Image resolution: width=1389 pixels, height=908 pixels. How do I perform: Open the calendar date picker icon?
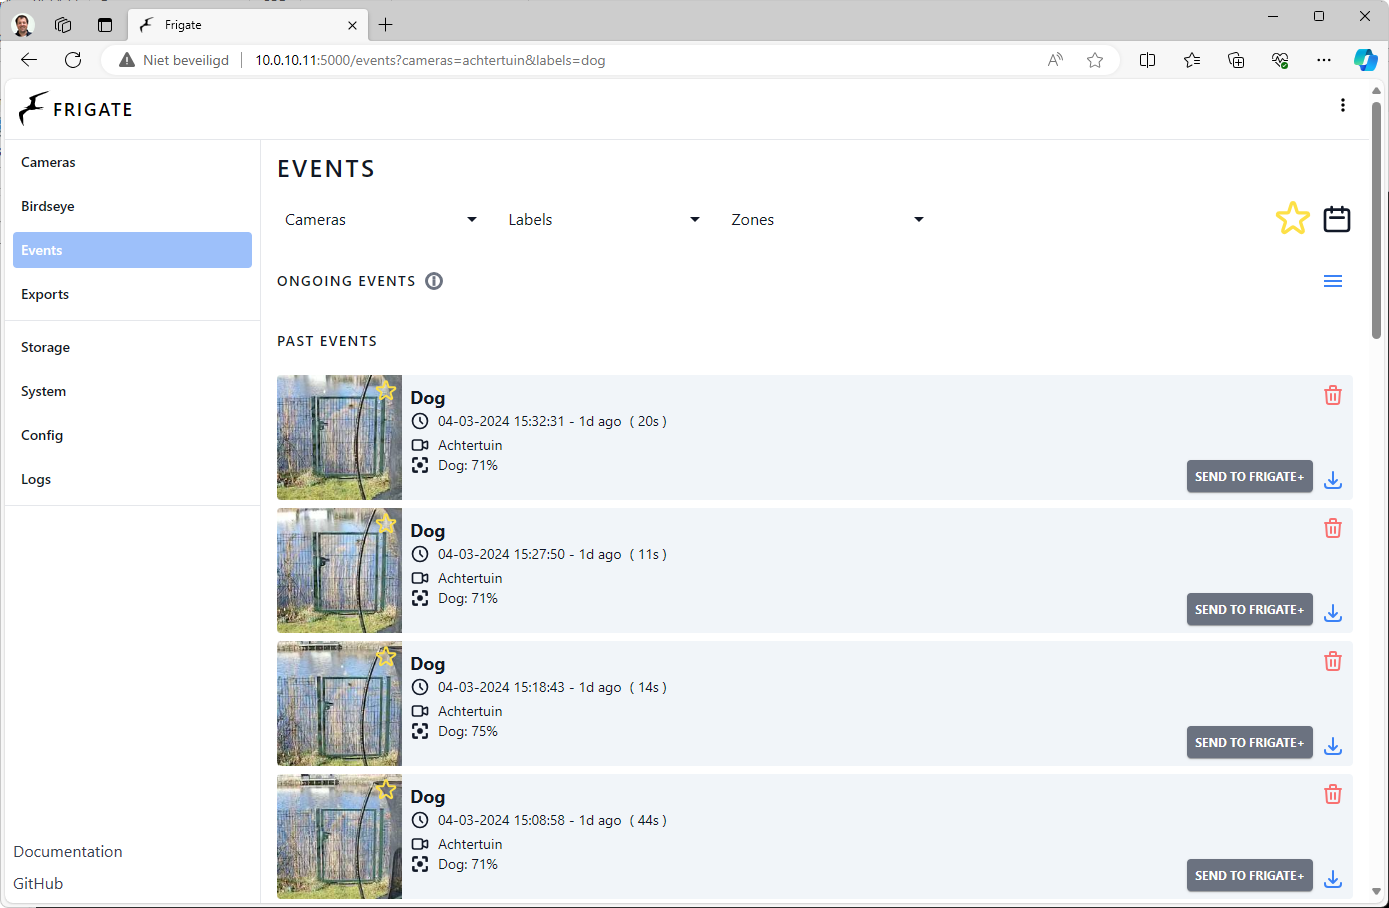click(1336, 219)
